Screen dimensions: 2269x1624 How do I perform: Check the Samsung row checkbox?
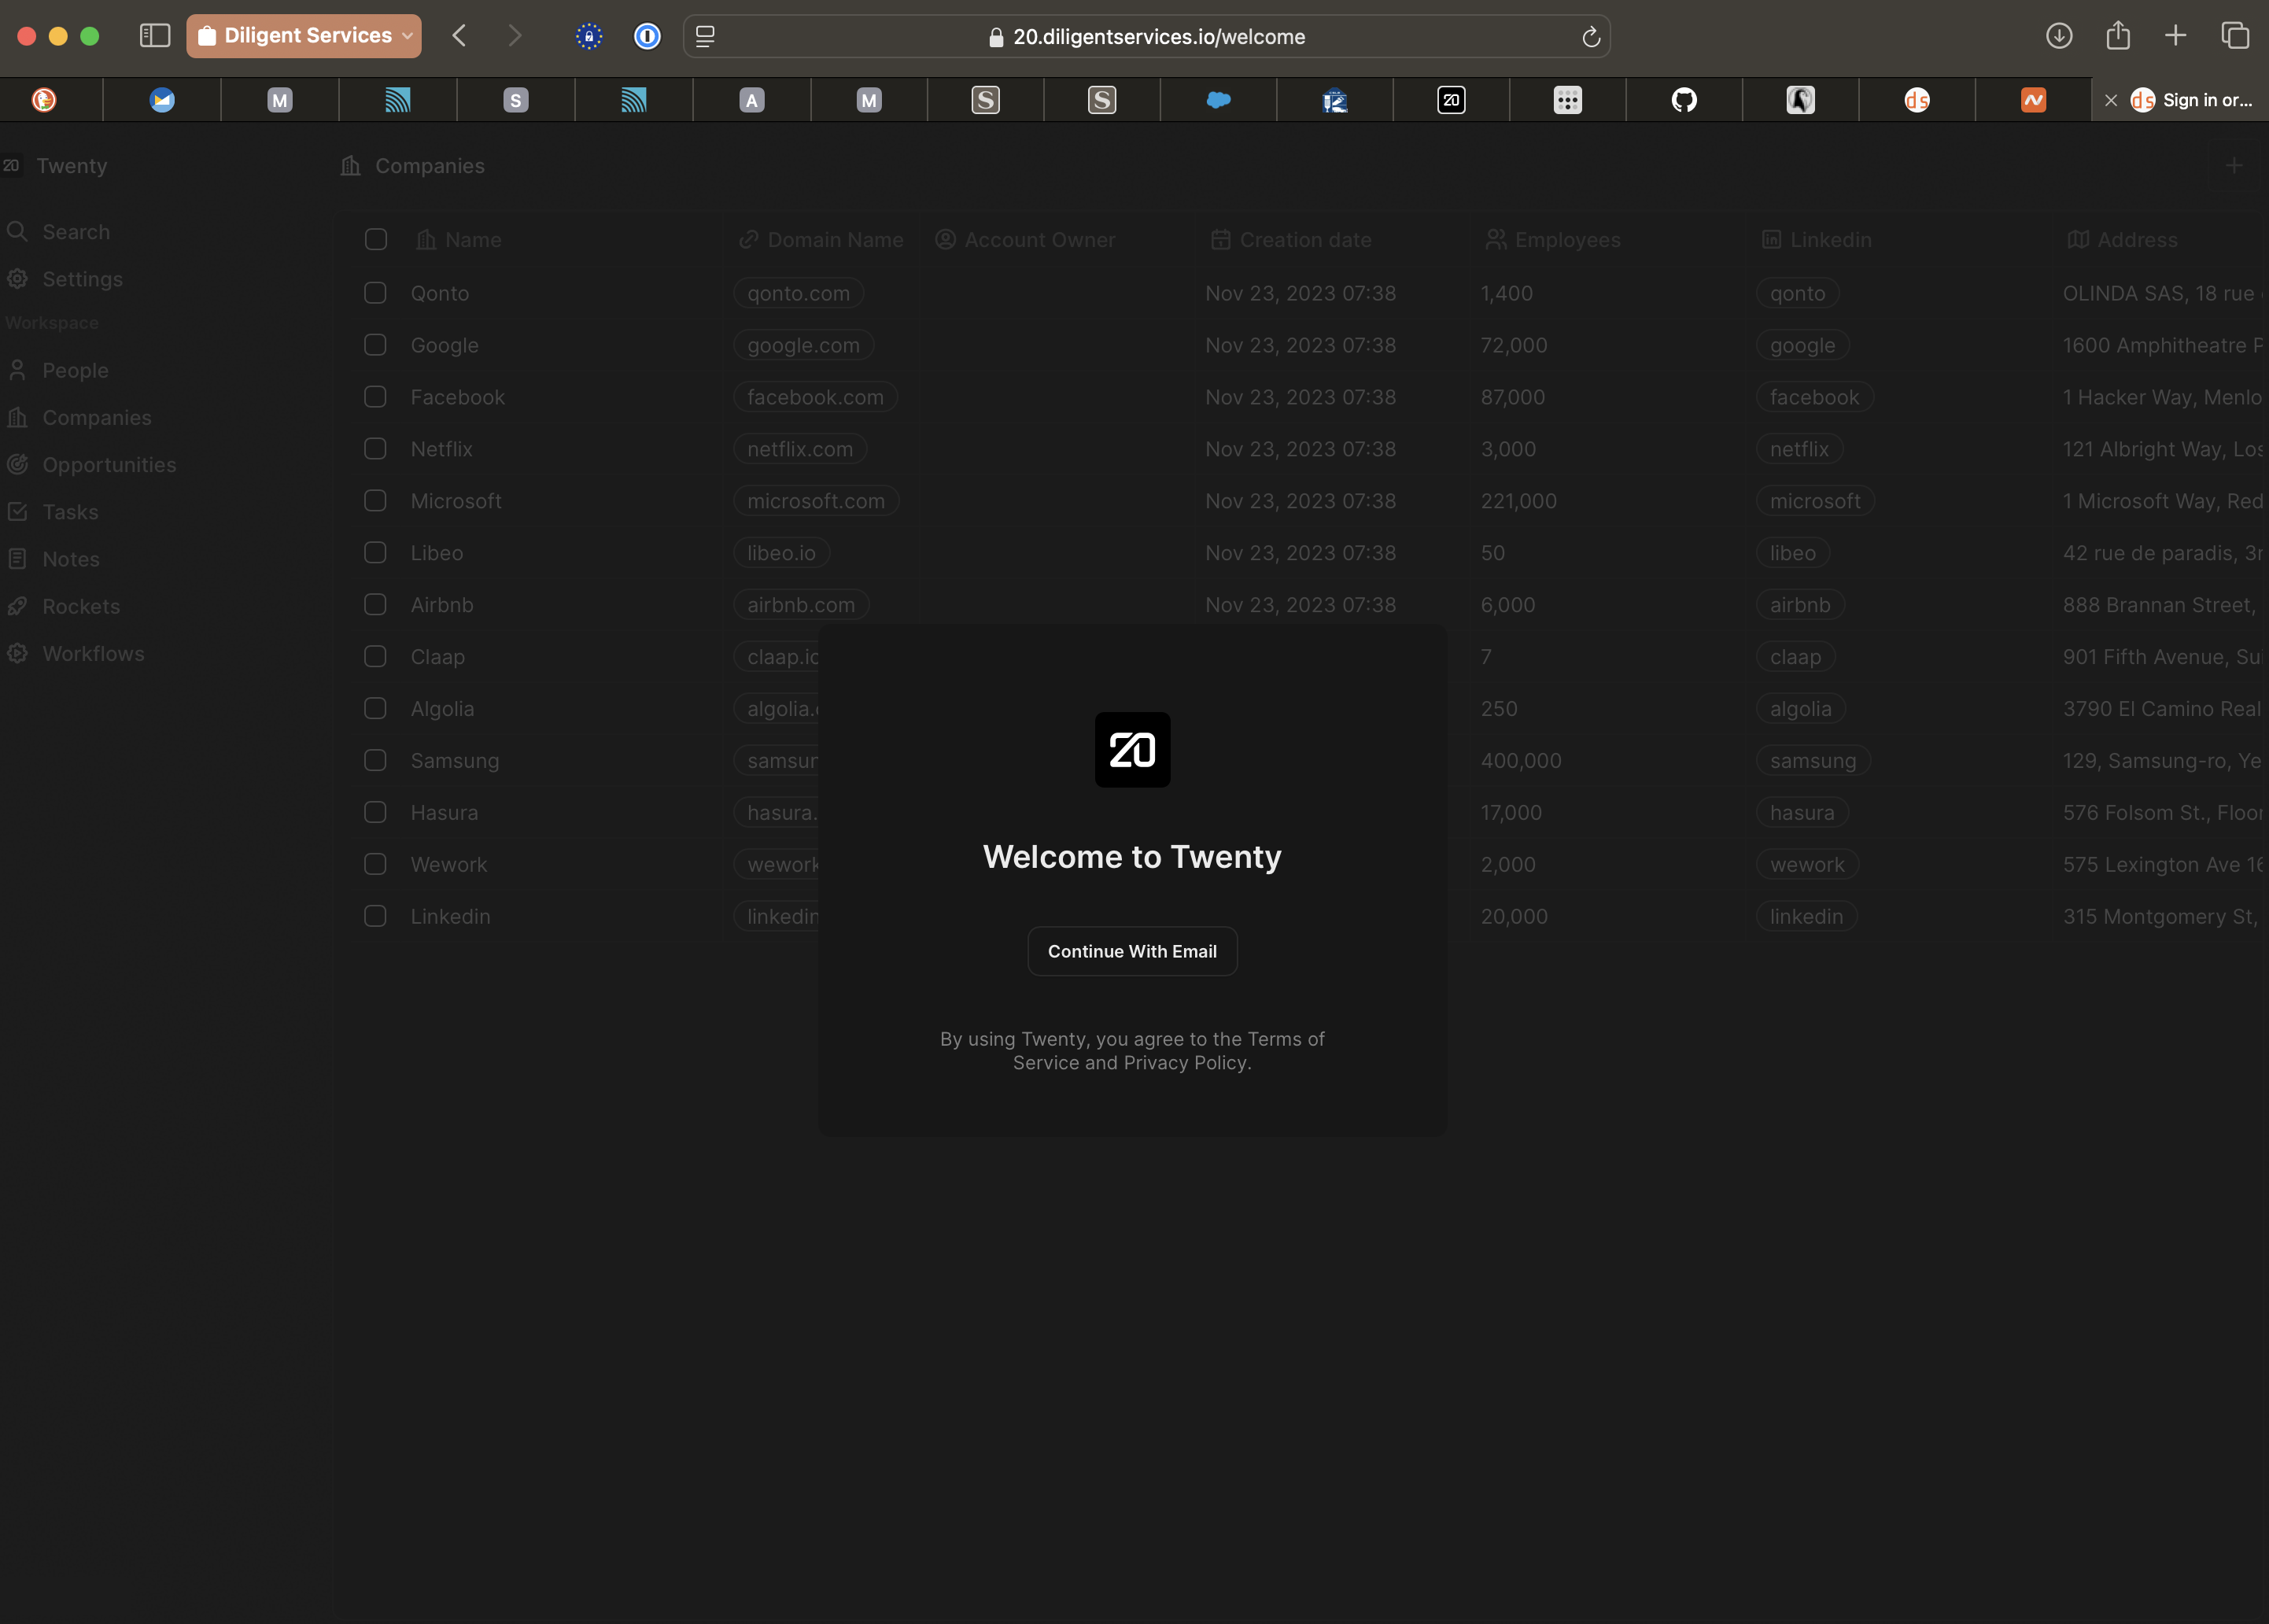375,761
